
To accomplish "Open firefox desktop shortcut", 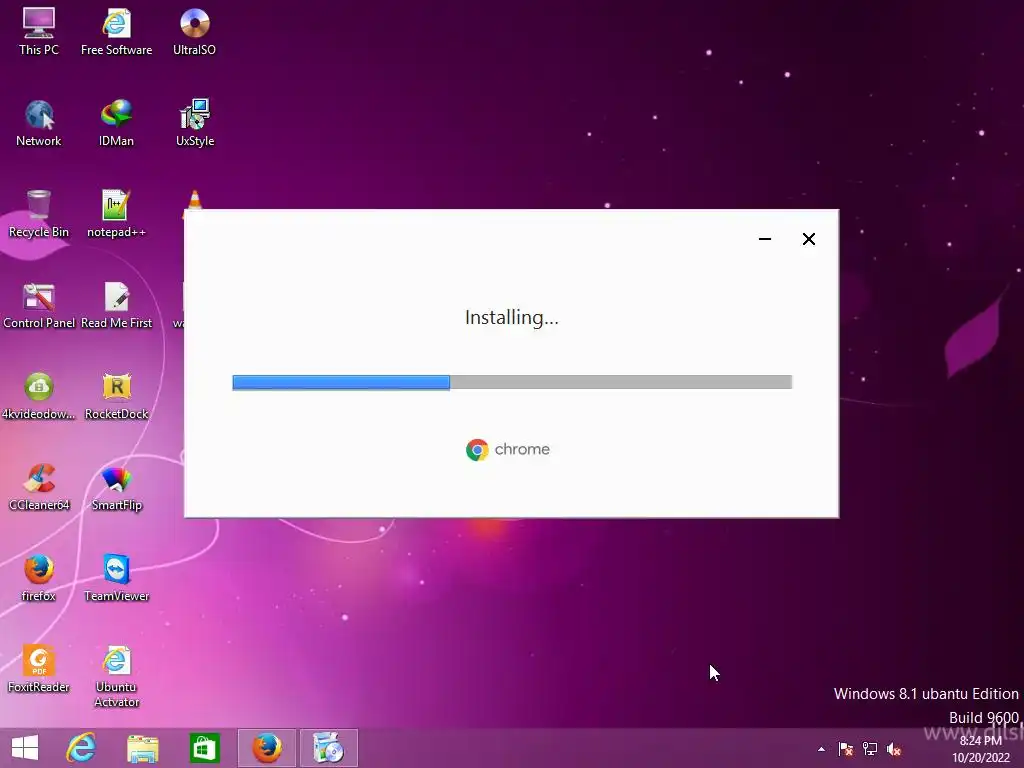I will [39, 578].
